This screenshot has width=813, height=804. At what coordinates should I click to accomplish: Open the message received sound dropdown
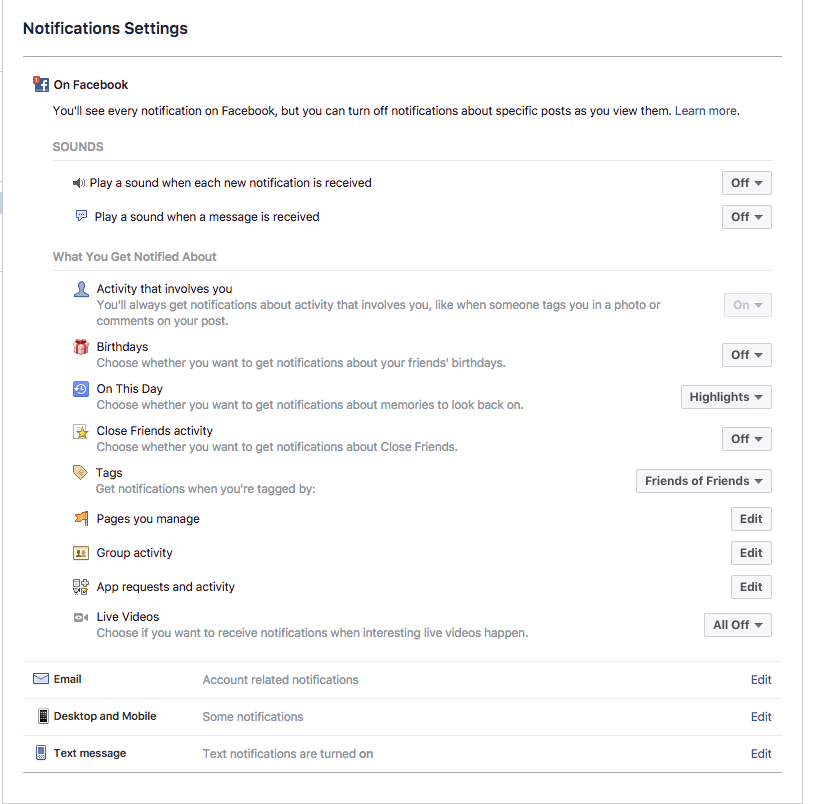[x=746, y=217]
